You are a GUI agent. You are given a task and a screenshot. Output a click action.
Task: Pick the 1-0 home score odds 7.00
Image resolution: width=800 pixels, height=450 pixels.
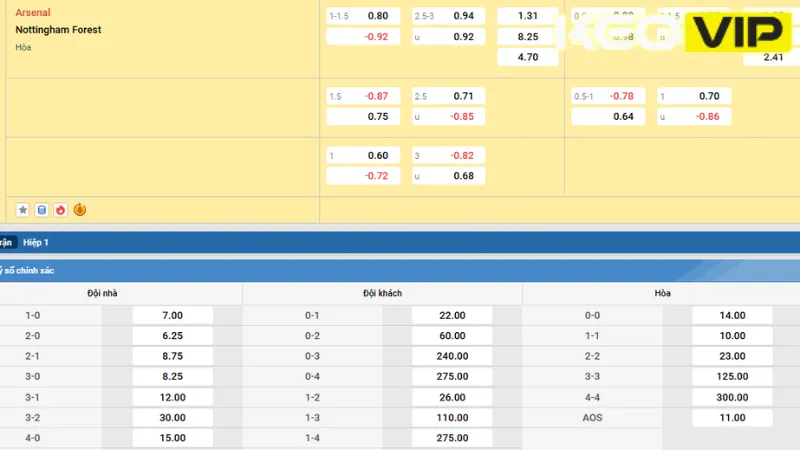[x=172, y=315]
